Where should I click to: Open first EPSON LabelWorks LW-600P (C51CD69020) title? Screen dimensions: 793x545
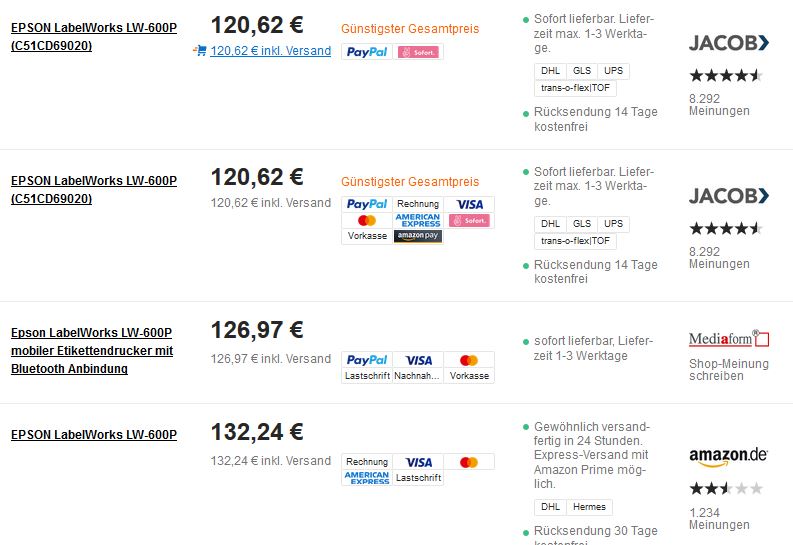[94, 36]
